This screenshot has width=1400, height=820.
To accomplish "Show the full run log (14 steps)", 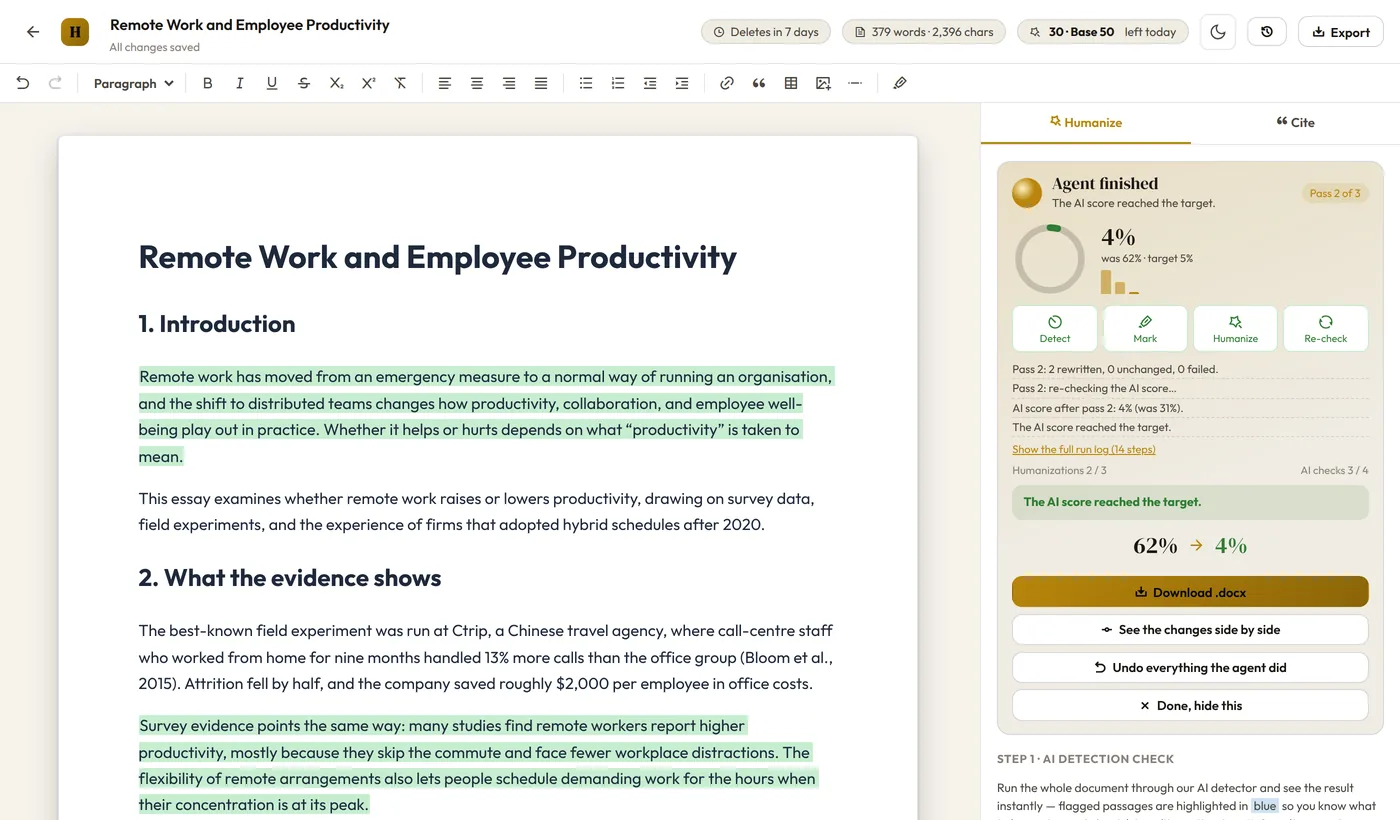I will (x=1083, y=450).
